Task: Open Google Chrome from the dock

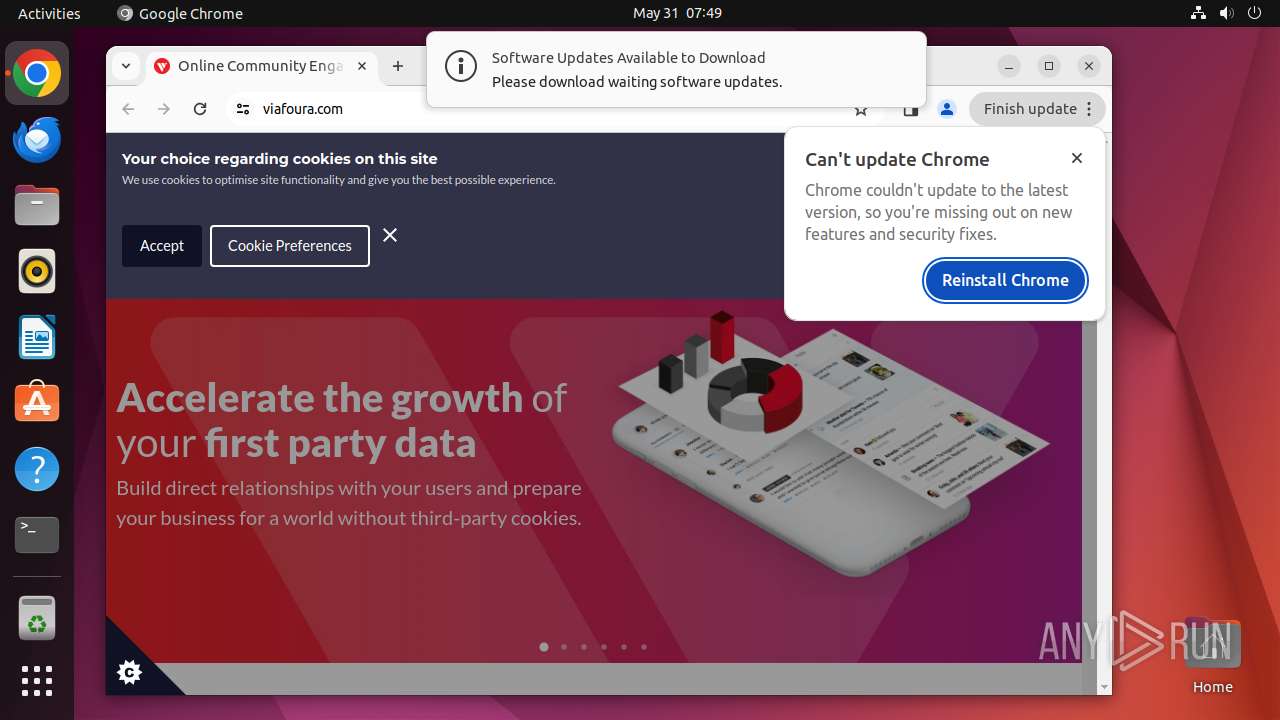Action: pyautogui.click(x=37, y=73)
